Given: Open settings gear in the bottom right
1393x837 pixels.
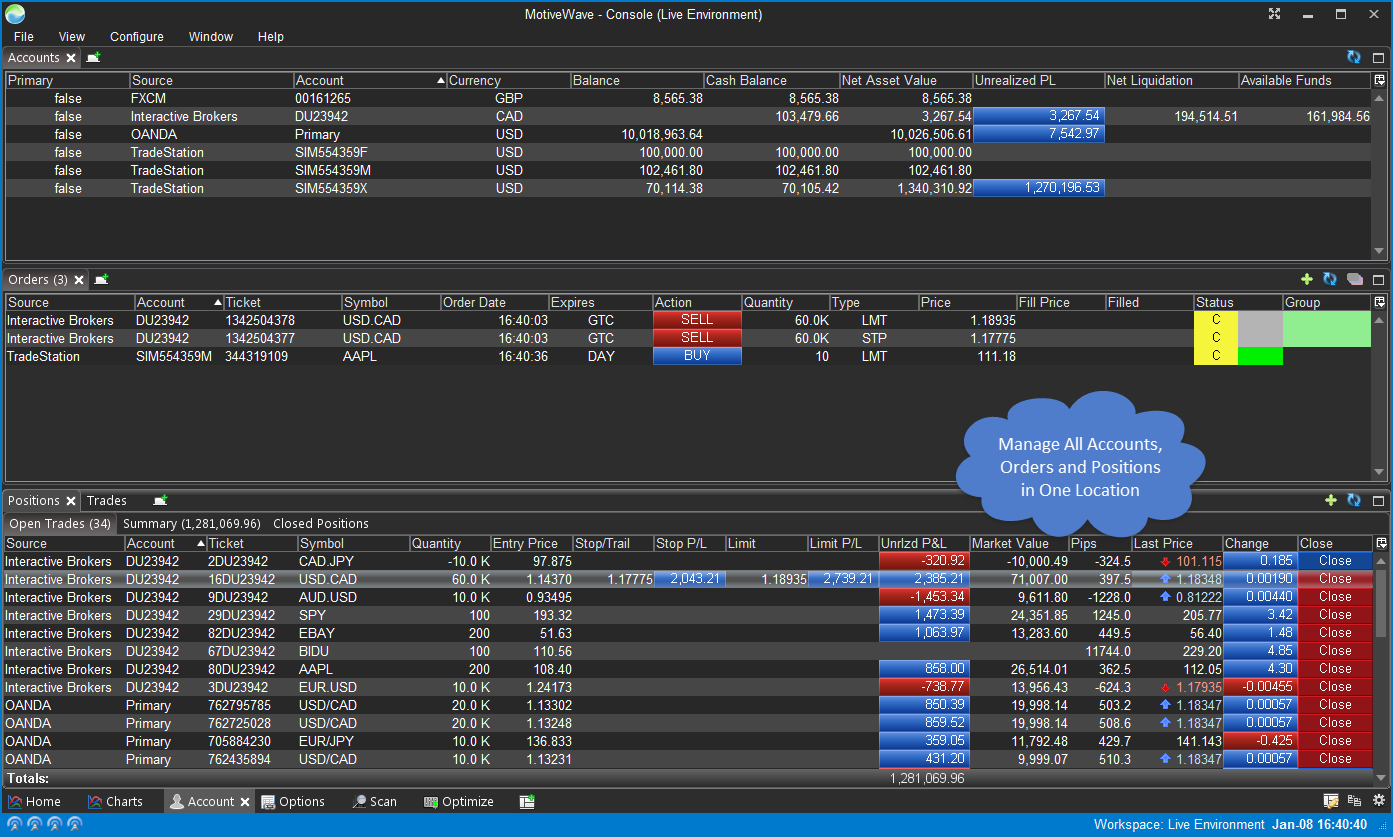Looking at the screenshot, I should coord(1379,801).
